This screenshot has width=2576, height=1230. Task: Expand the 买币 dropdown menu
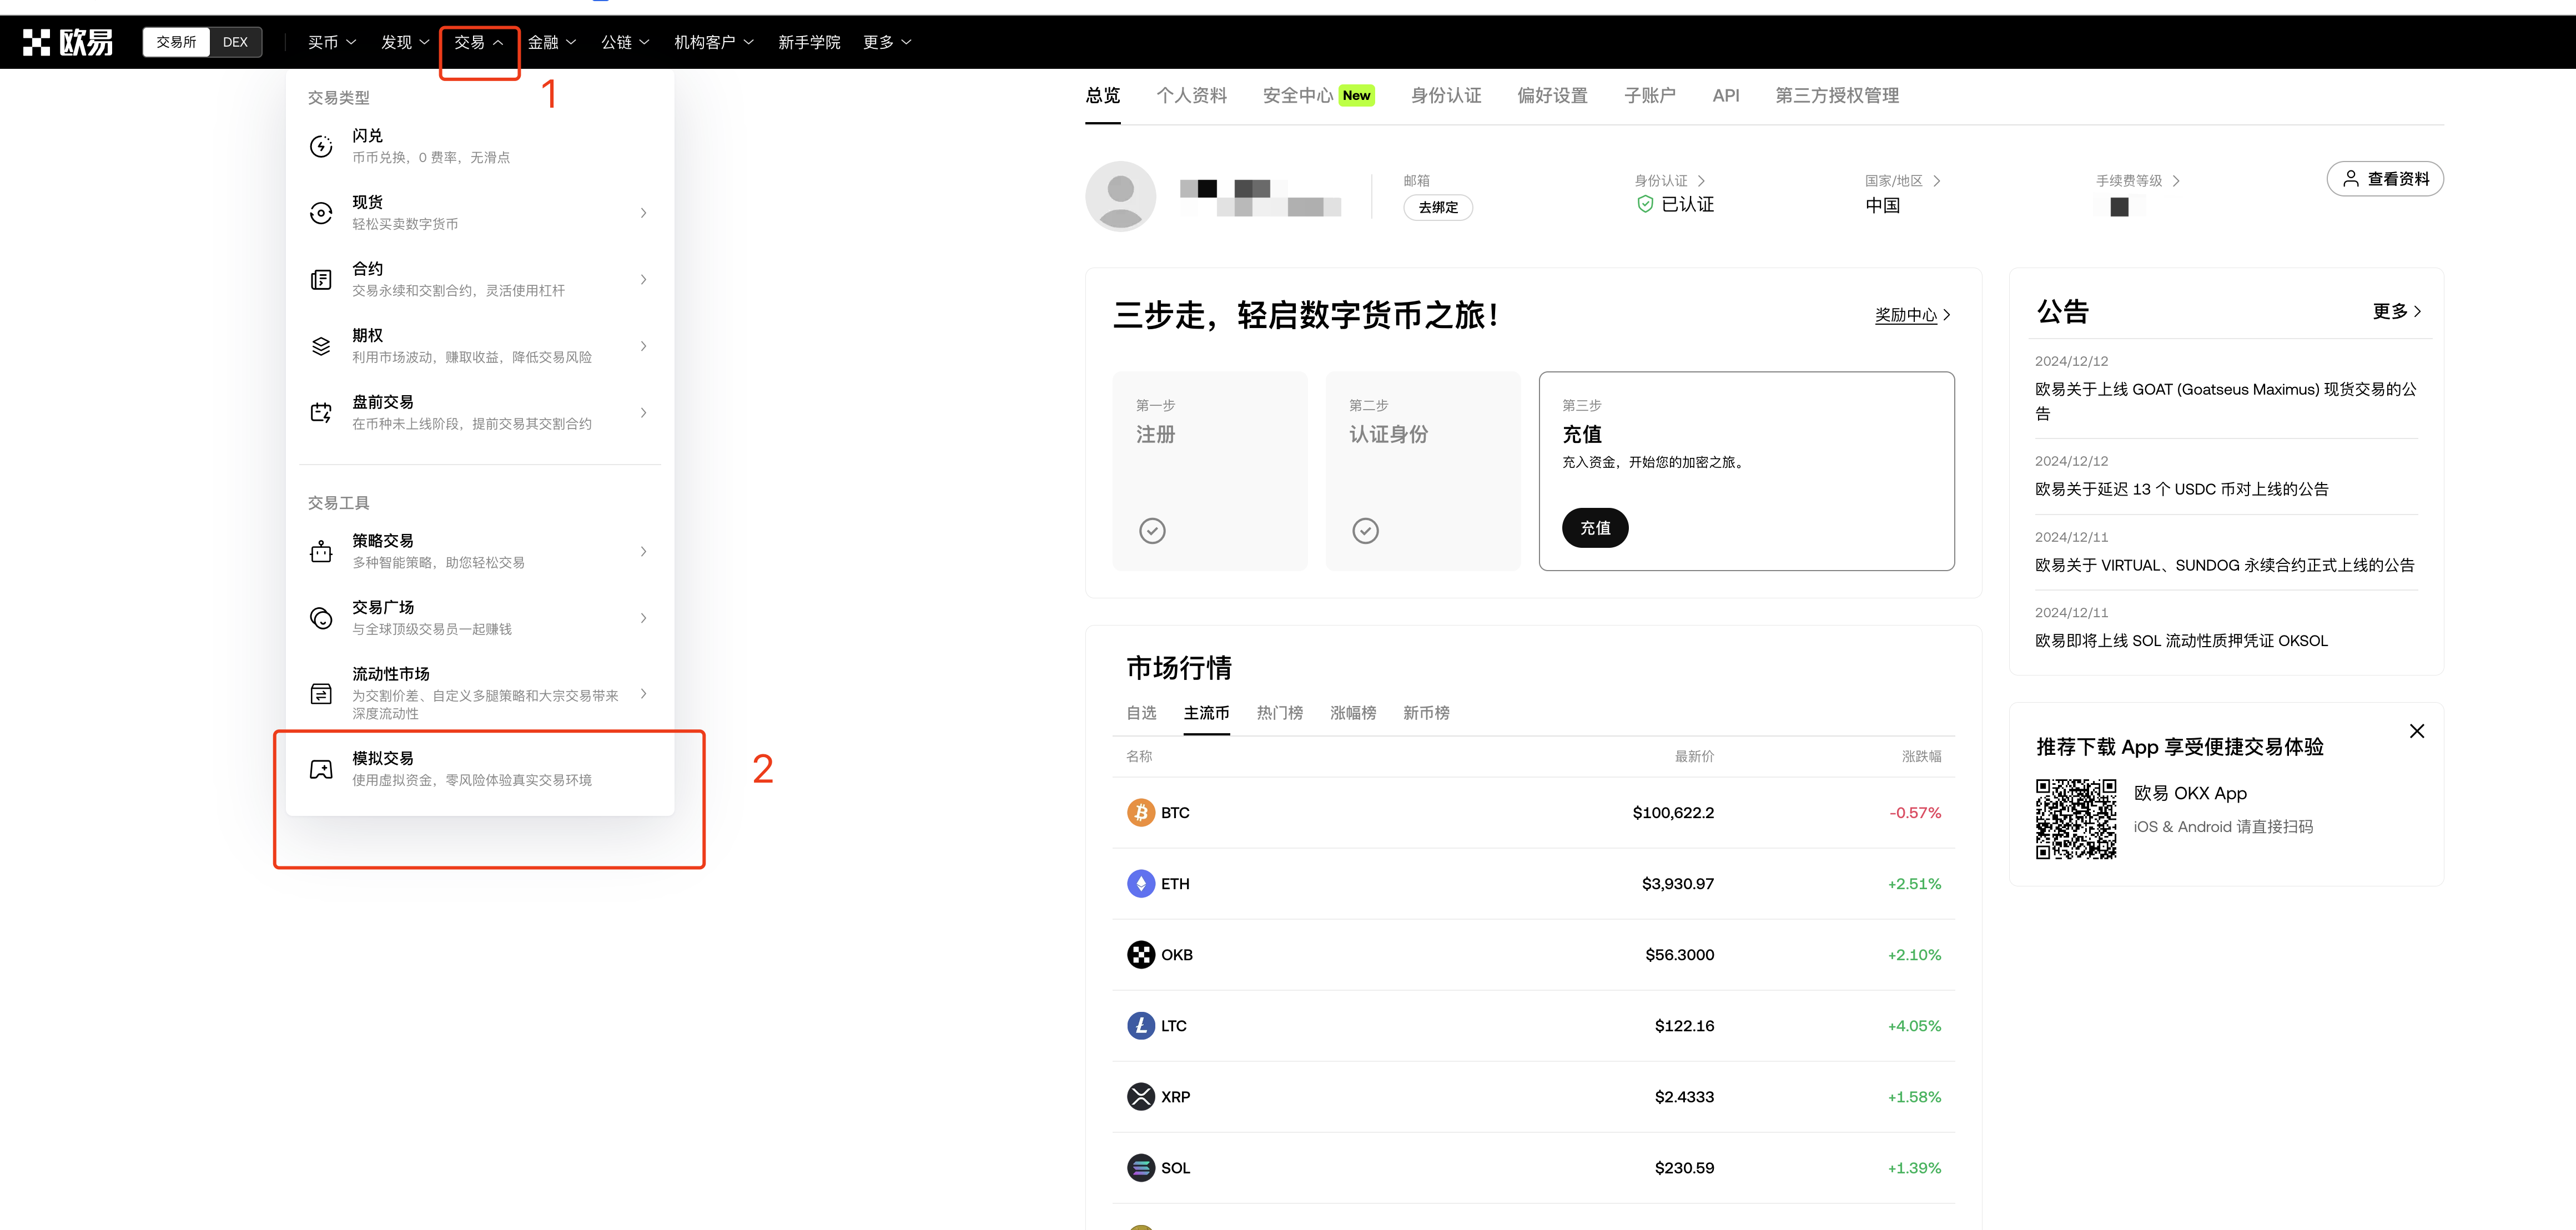tap(332, 42)
